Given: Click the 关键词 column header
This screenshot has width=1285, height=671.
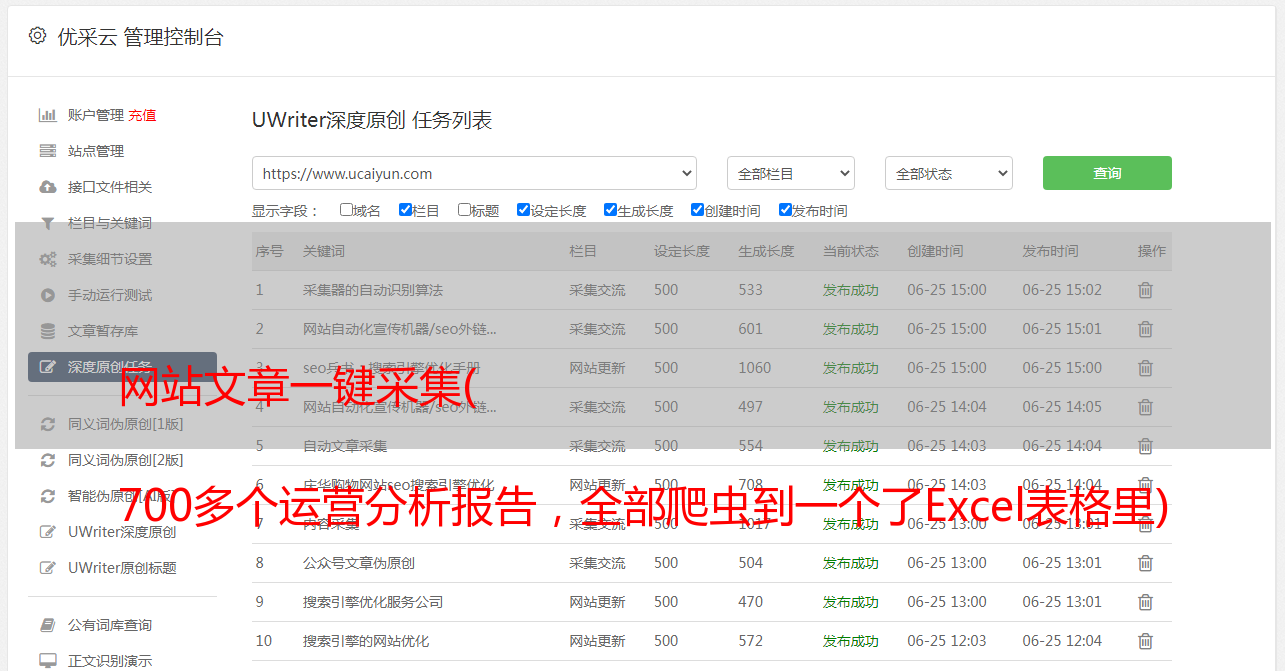Looking at the screenshot, I should pos(324,251).
